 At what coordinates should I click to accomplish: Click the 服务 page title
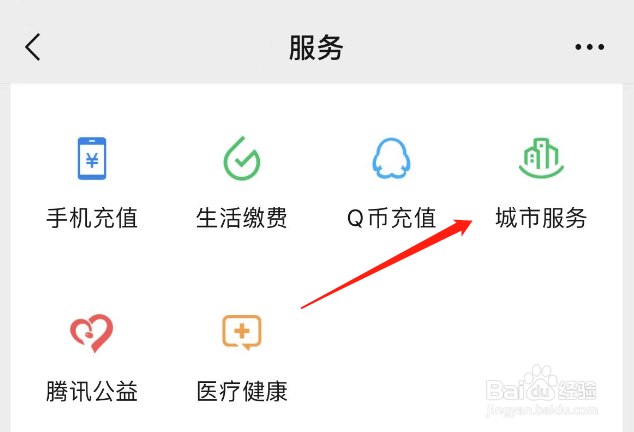316,47
